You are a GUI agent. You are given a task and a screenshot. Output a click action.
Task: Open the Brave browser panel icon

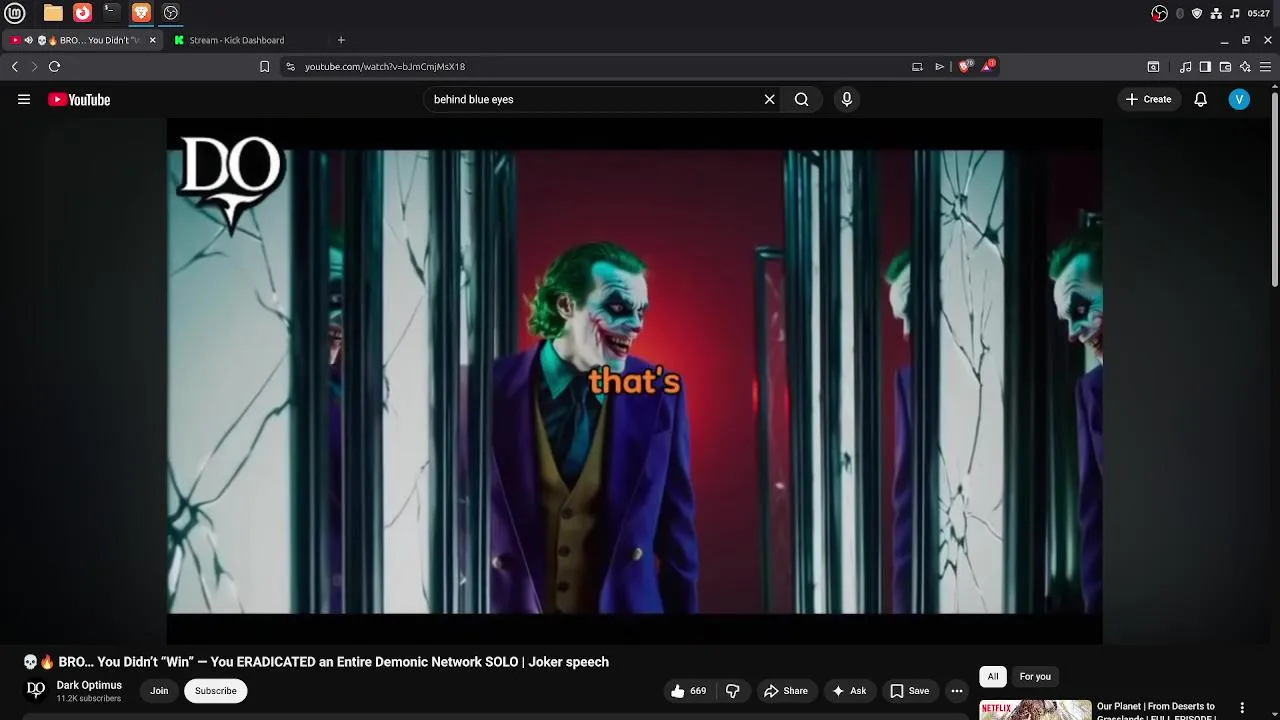pyautogui.click(x=141, y=13)
